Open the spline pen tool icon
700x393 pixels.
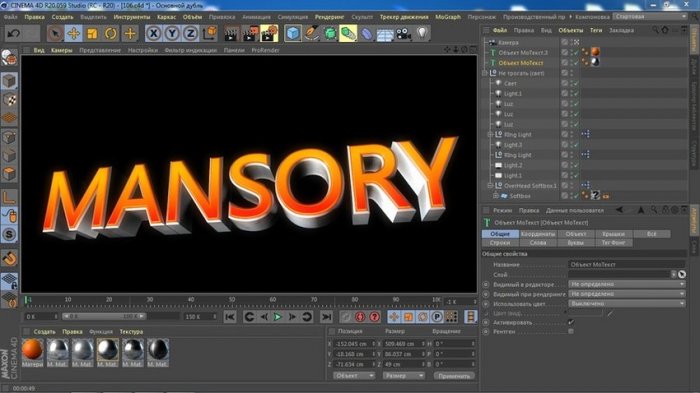tap(312, 33)
